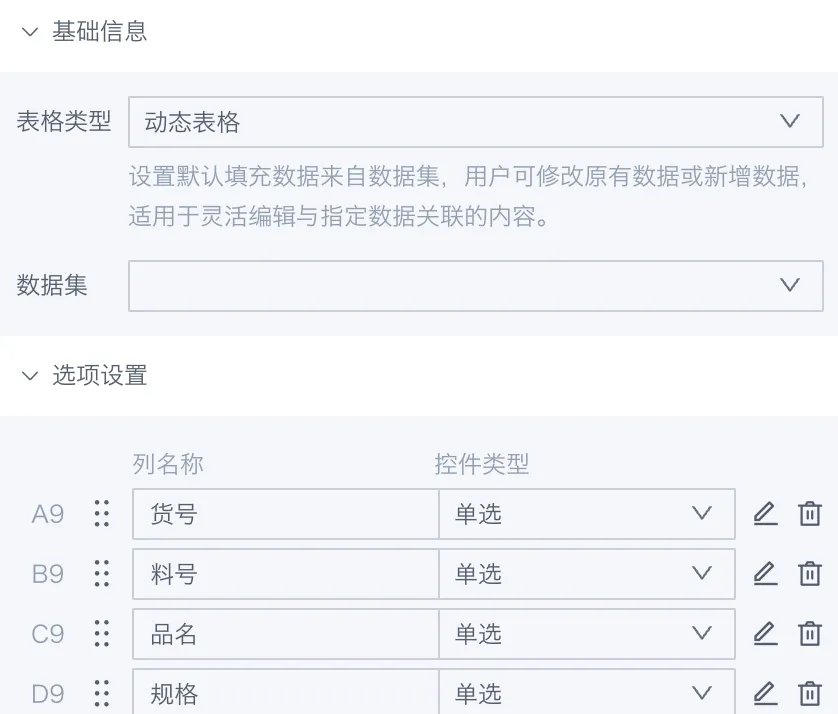
Task: Click the edit pencil icon for row D9
Action: pos(764,693)
